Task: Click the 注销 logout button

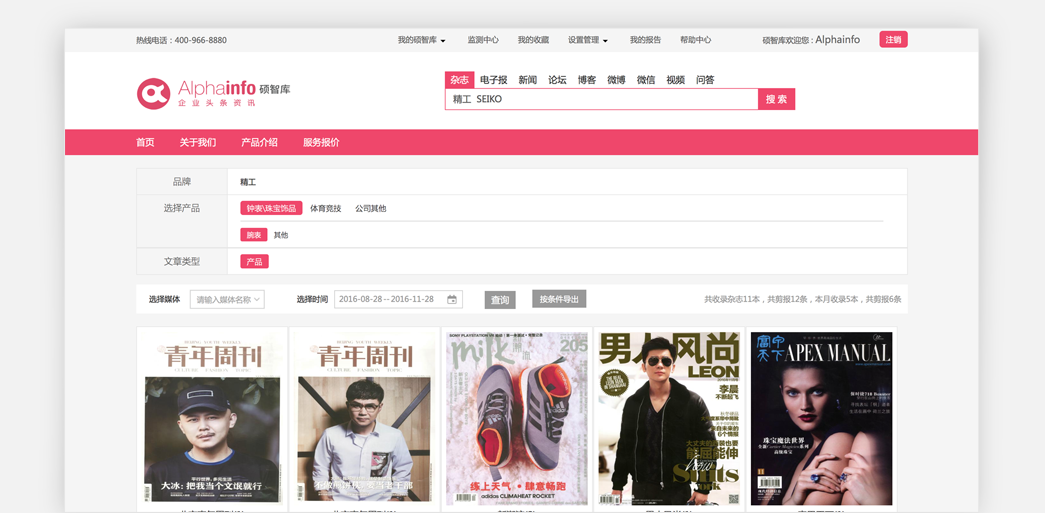Action: (893, 39)
